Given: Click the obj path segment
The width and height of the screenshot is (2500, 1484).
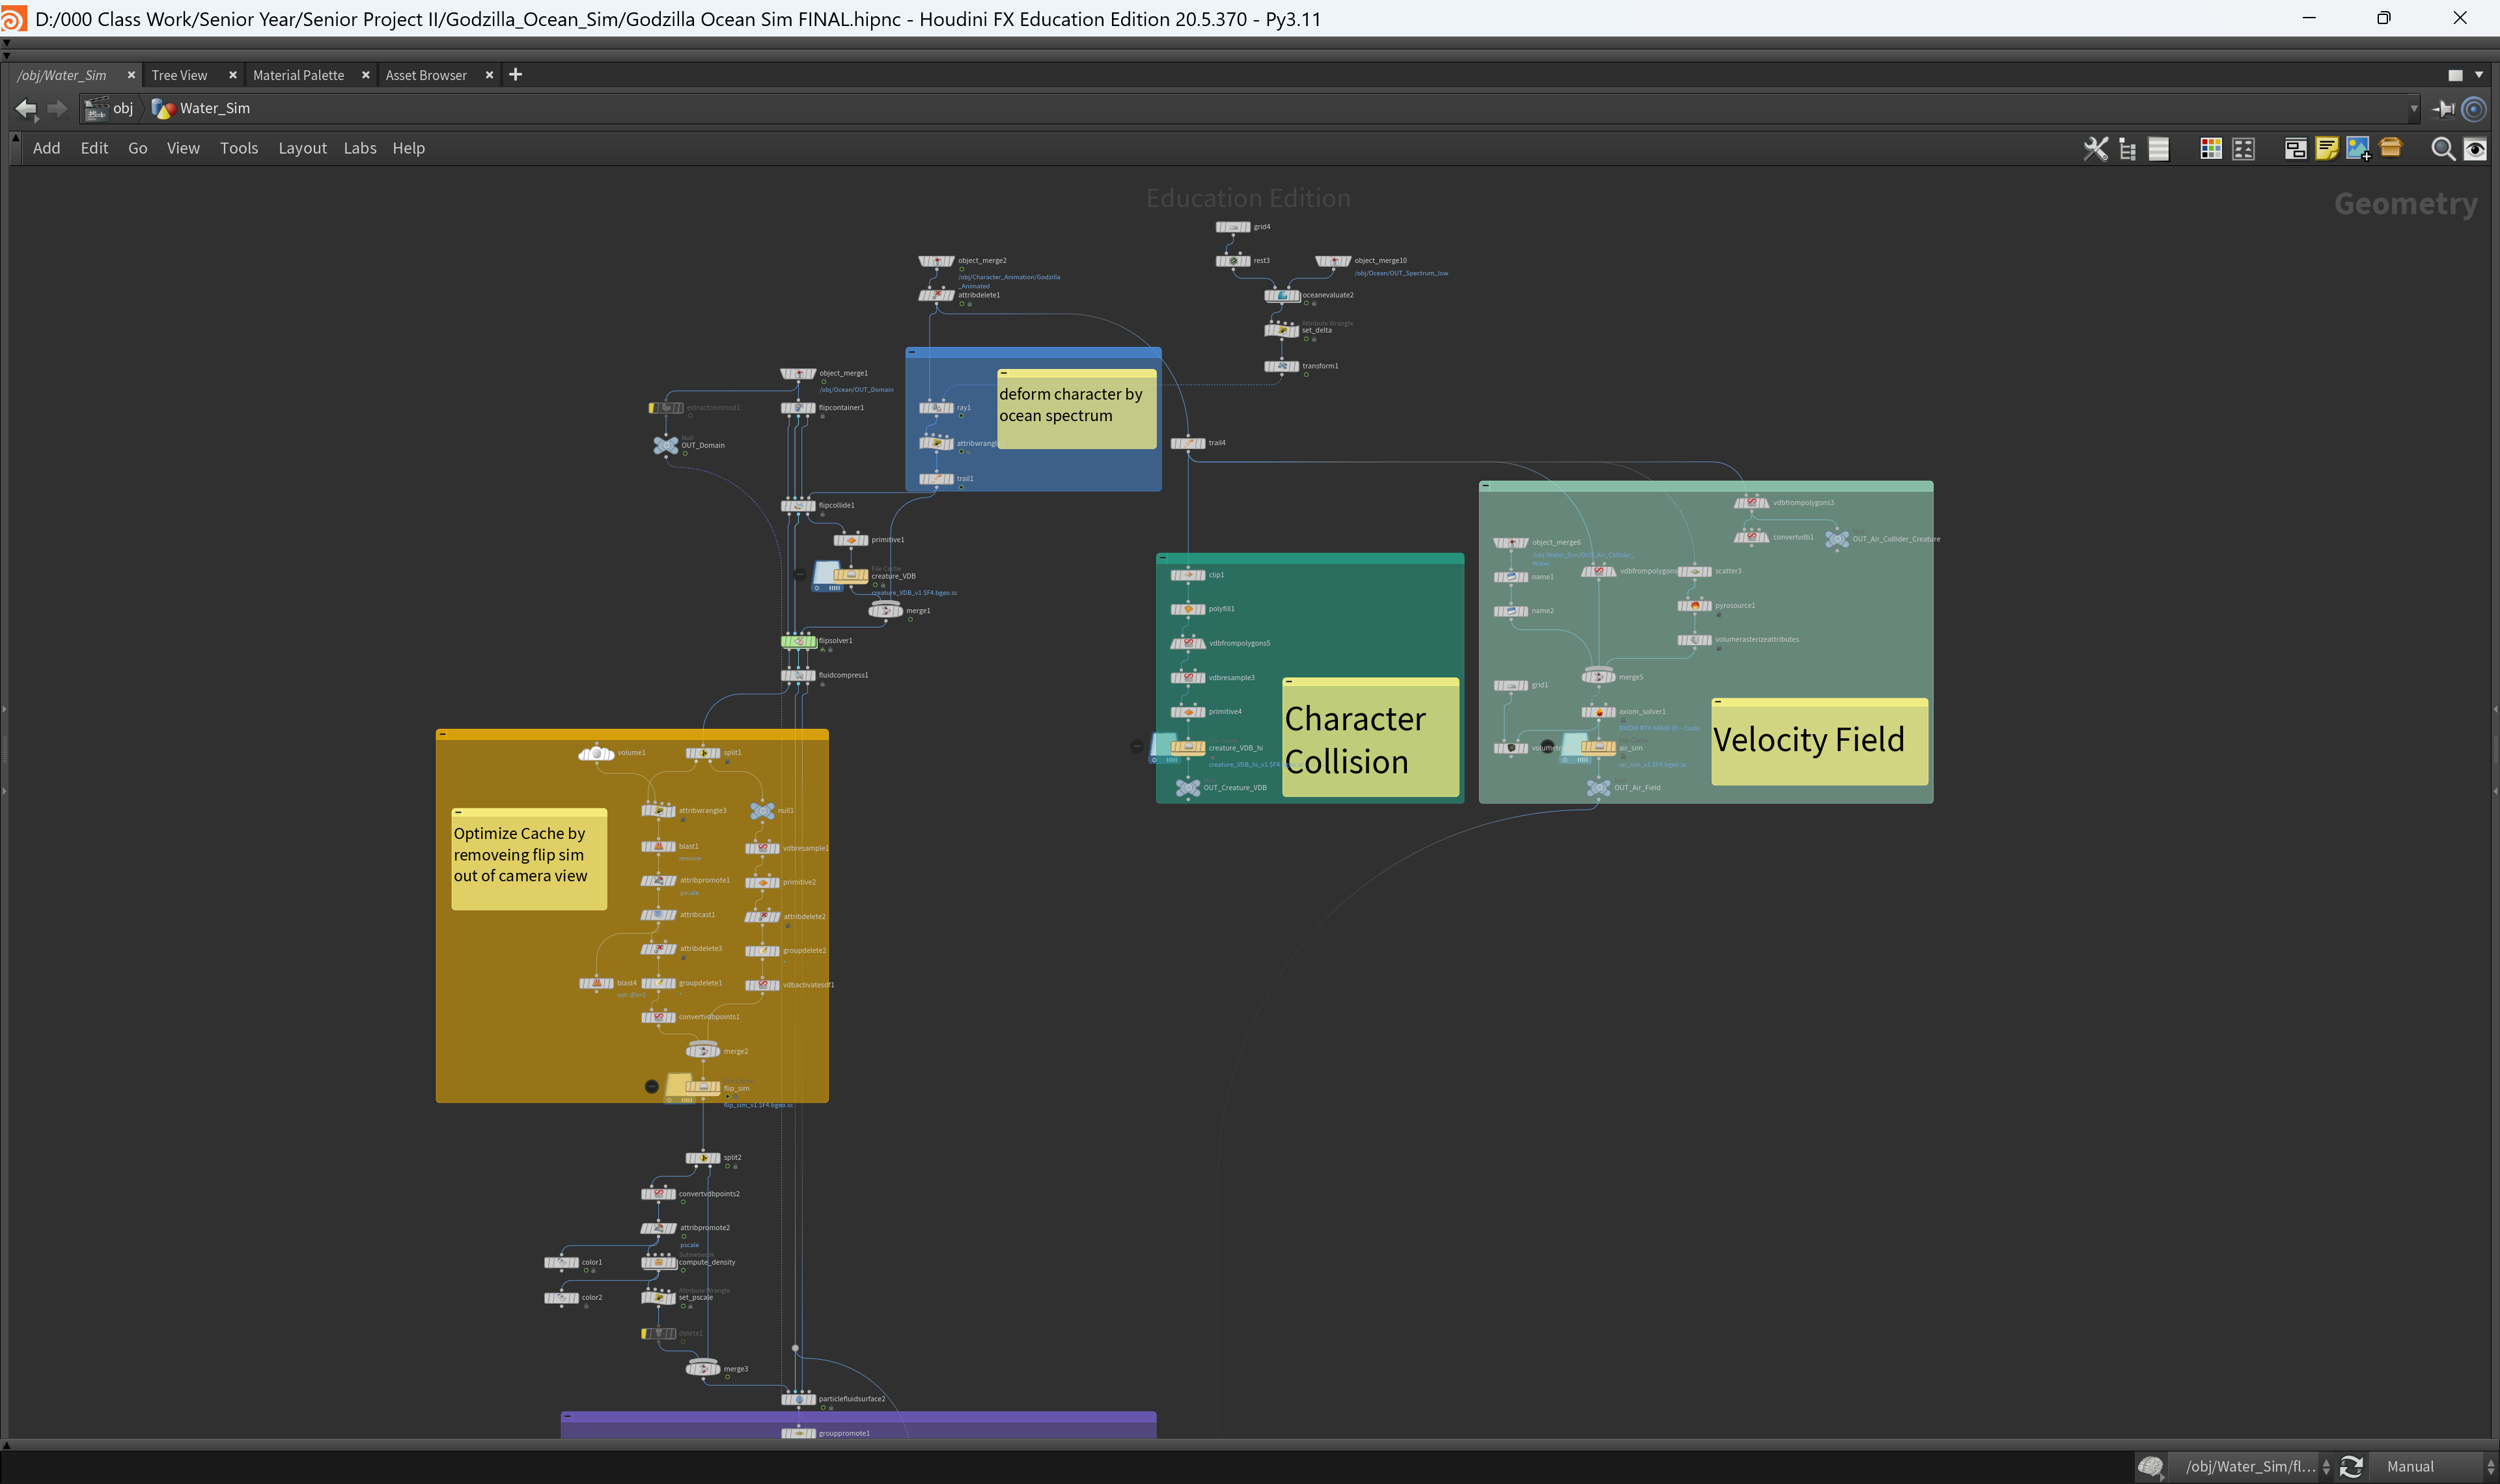Looking at the screenshot, I should point(110,108).
